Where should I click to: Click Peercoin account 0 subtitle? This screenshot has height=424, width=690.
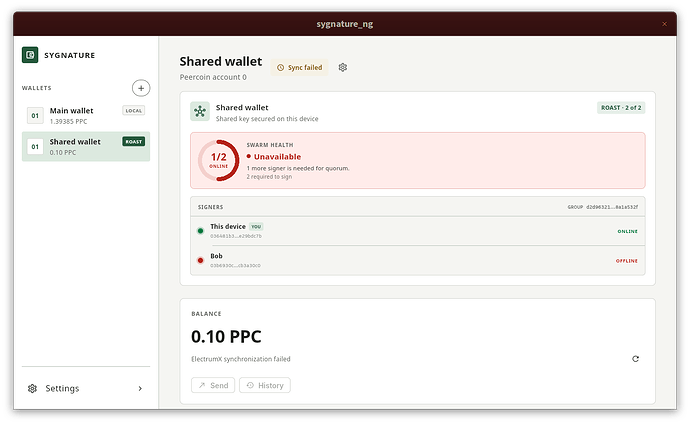coord(213,77)
